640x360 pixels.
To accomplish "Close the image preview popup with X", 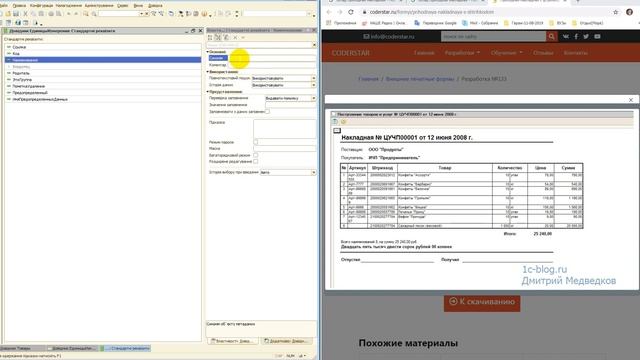I will click(x=631, y=100).
